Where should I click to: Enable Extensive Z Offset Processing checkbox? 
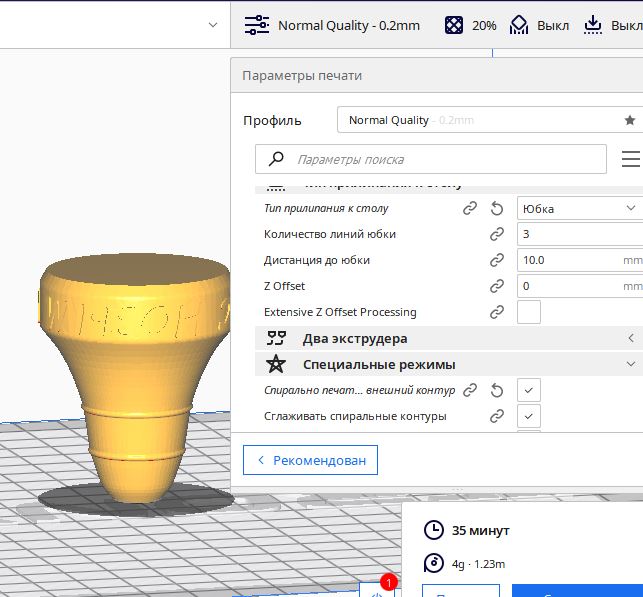(529, 312)
